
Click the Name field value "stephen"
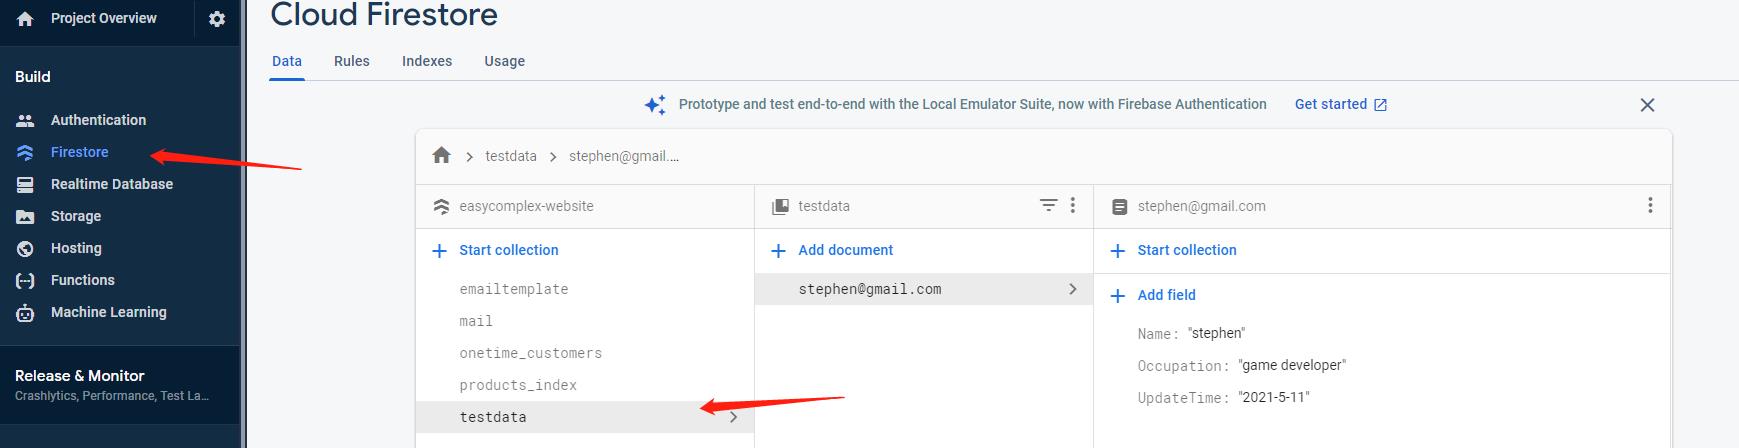[x=1217, y=333]
